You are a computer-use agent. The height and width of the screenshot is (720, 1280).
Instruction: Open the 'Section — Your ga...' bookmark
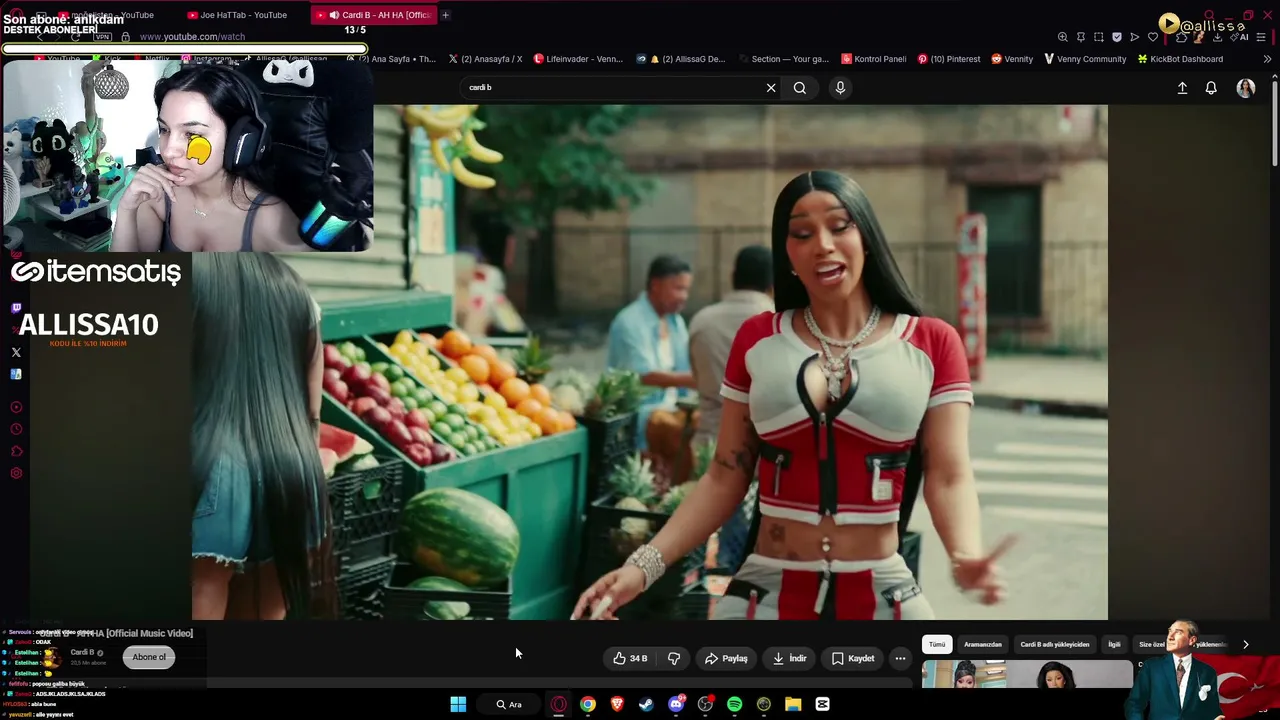pyautogui.click(x=784, y=59)
